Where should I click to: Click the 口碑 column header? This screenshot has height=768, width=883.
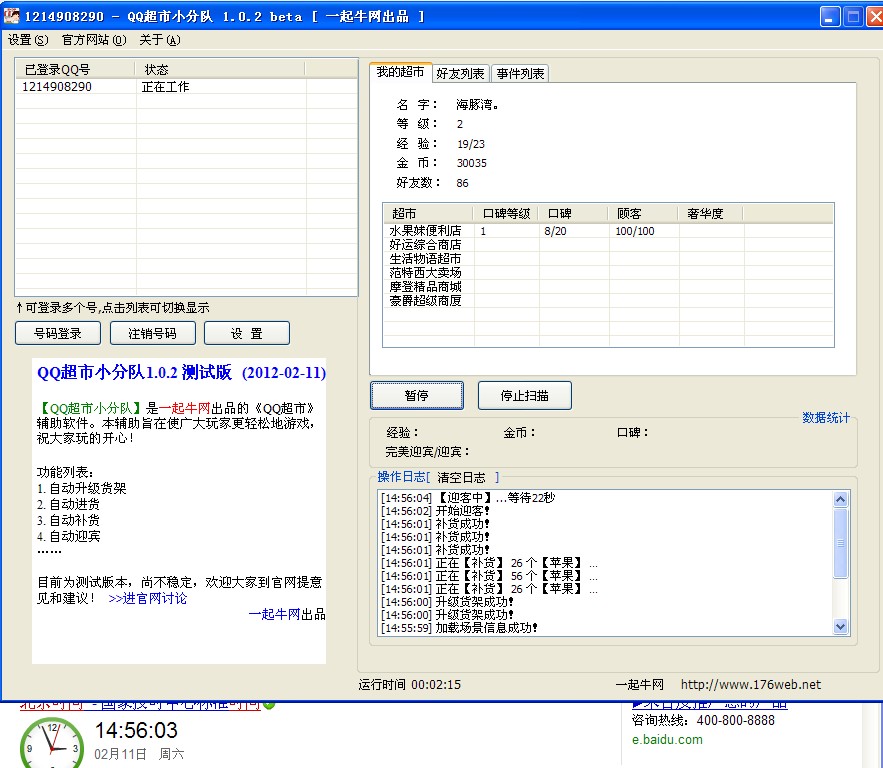(573, 214)
